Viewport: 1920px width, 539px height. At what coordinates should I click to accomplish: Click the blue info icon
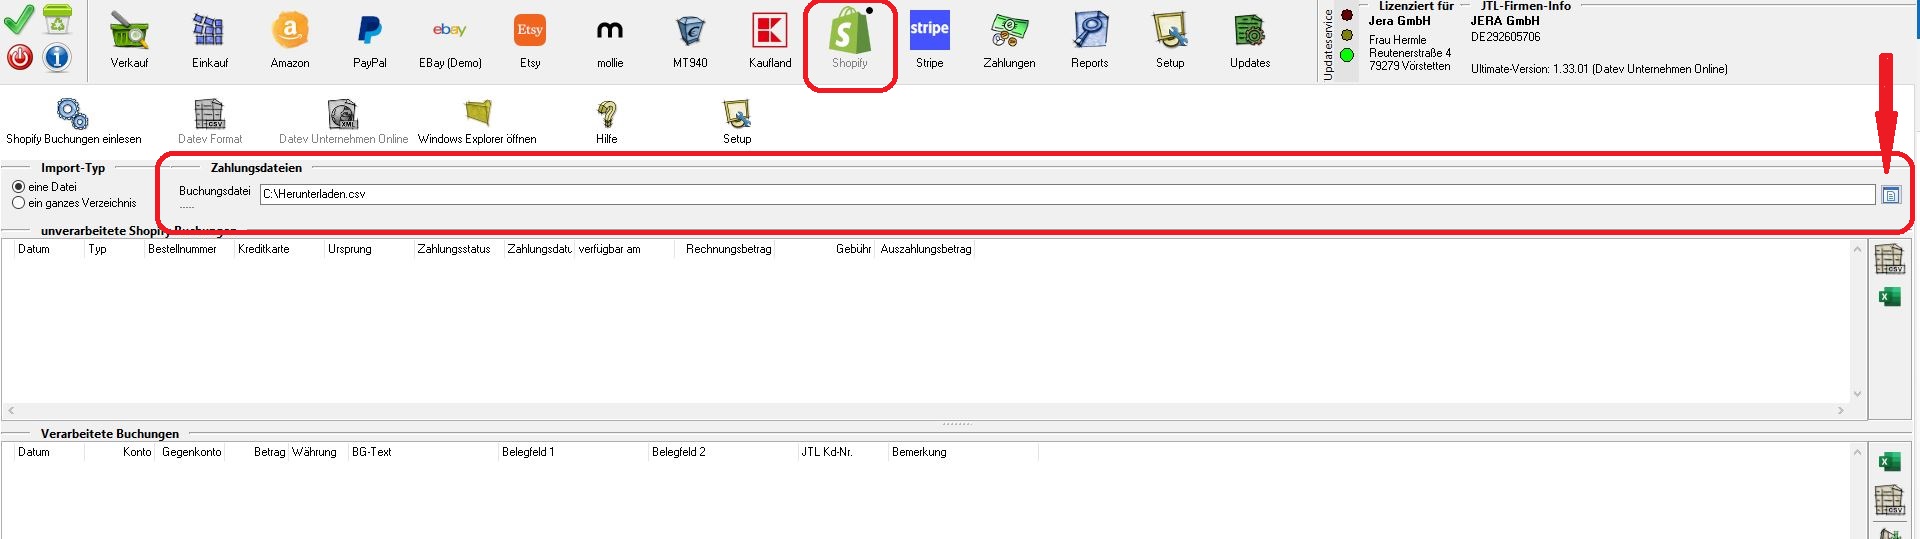pos(57,57)
